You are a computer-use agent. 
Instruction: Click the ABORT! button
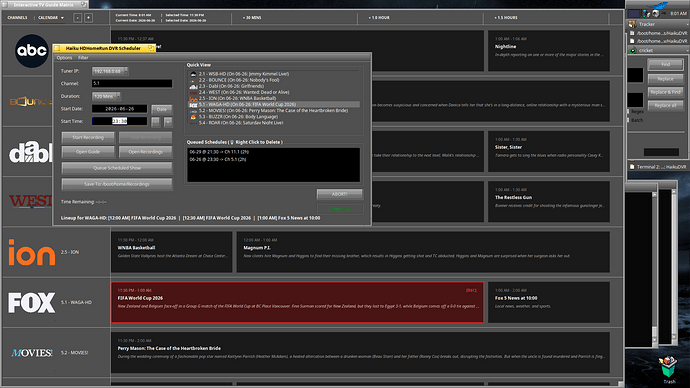click(x=340, y=194)
